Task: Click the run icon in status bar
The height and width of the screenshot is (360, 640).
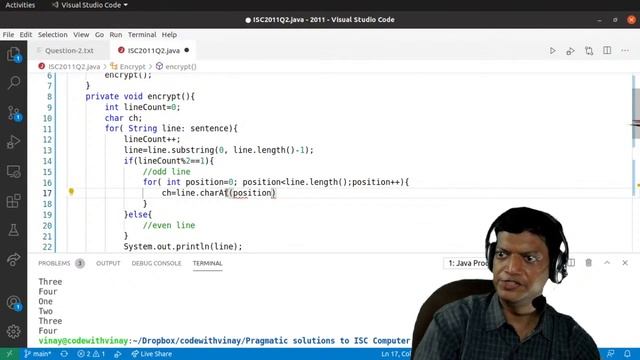Action: click(x=118, y=354)
